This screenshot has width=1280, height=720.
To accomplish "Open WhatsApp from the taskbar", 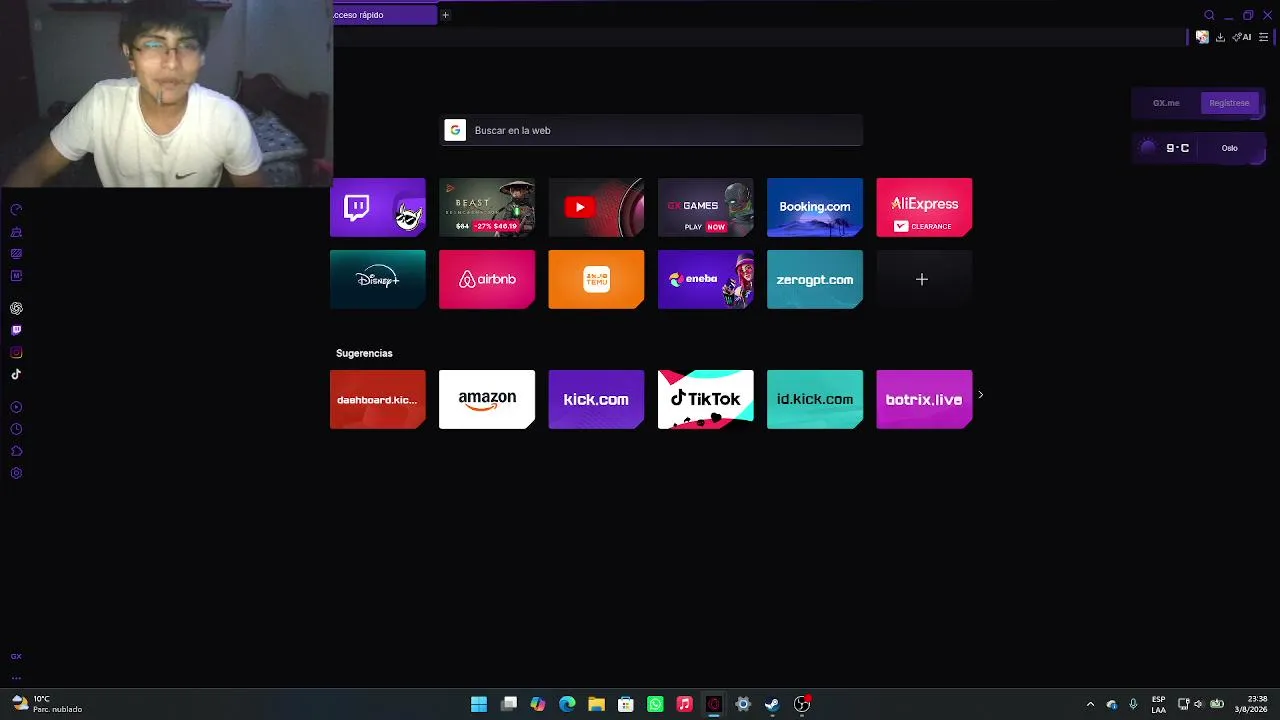I will tap(655, 704).
